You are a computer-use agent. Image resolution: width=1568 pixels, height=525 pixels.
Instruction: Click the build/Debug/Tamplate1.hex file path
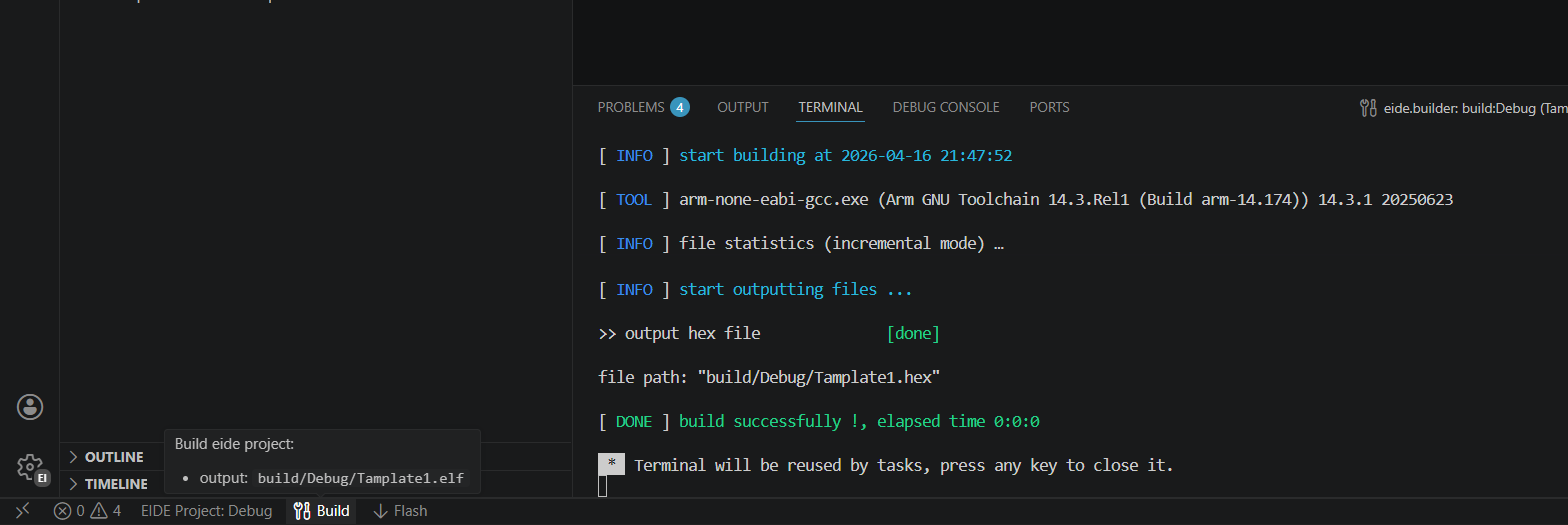tap(819, 377)
